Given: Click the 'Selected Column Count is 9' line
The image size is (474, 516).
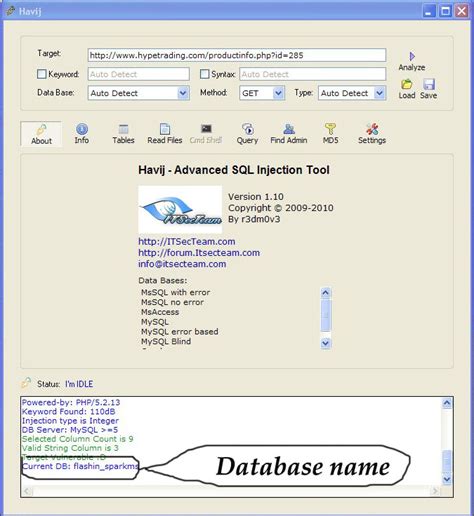Looking at the screenshot, I should pos(78,439).
